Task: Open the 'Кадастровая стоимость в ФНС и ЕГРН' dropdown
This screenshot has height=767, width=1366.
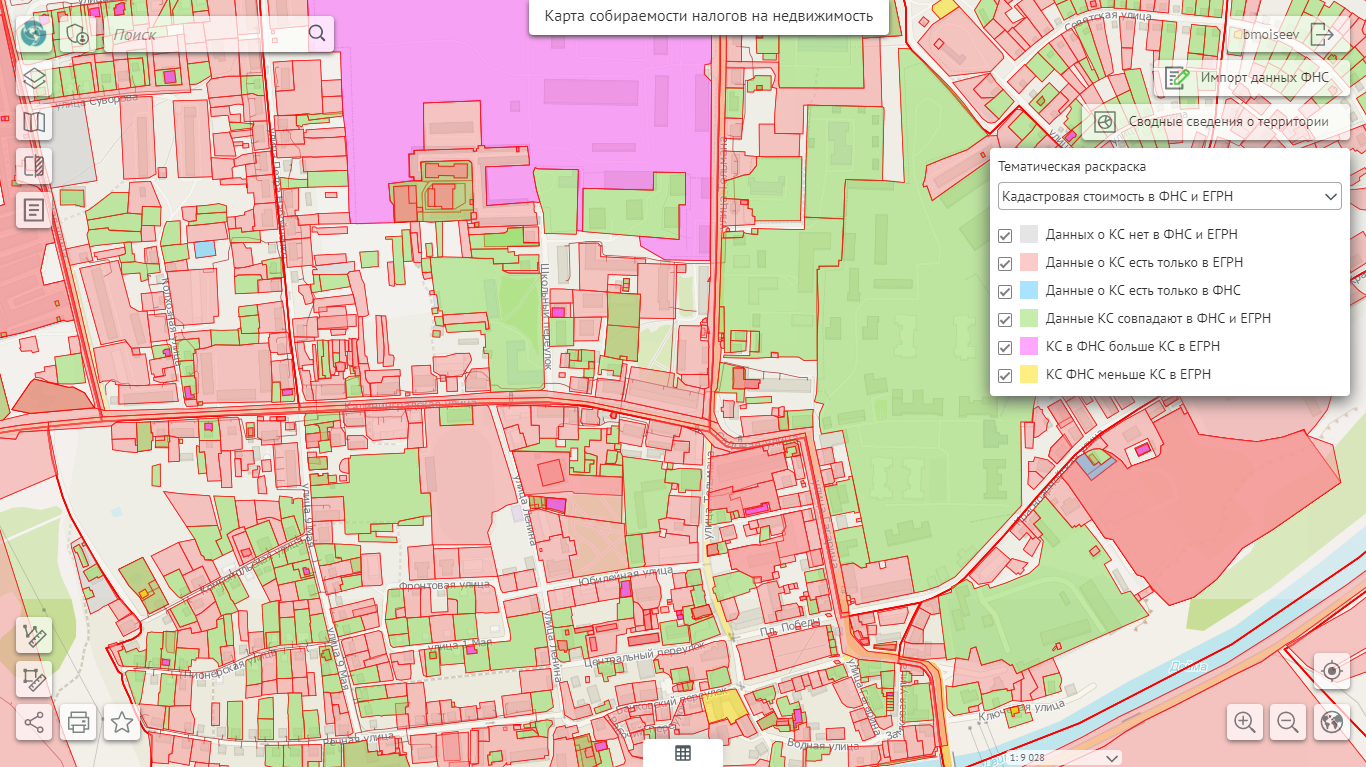Action: pyautogui.click(x=1169, y=197)
